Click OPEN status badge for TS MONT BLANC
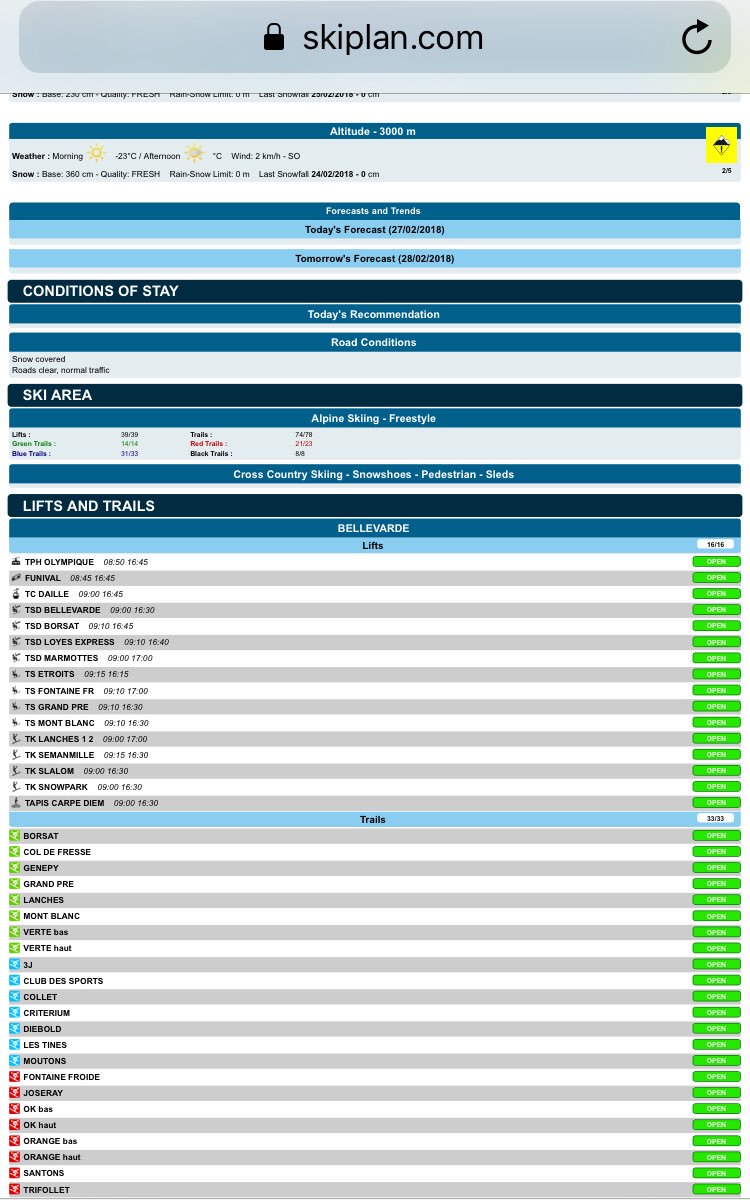This screenshot has height=1200, width=750. point(716,723)
